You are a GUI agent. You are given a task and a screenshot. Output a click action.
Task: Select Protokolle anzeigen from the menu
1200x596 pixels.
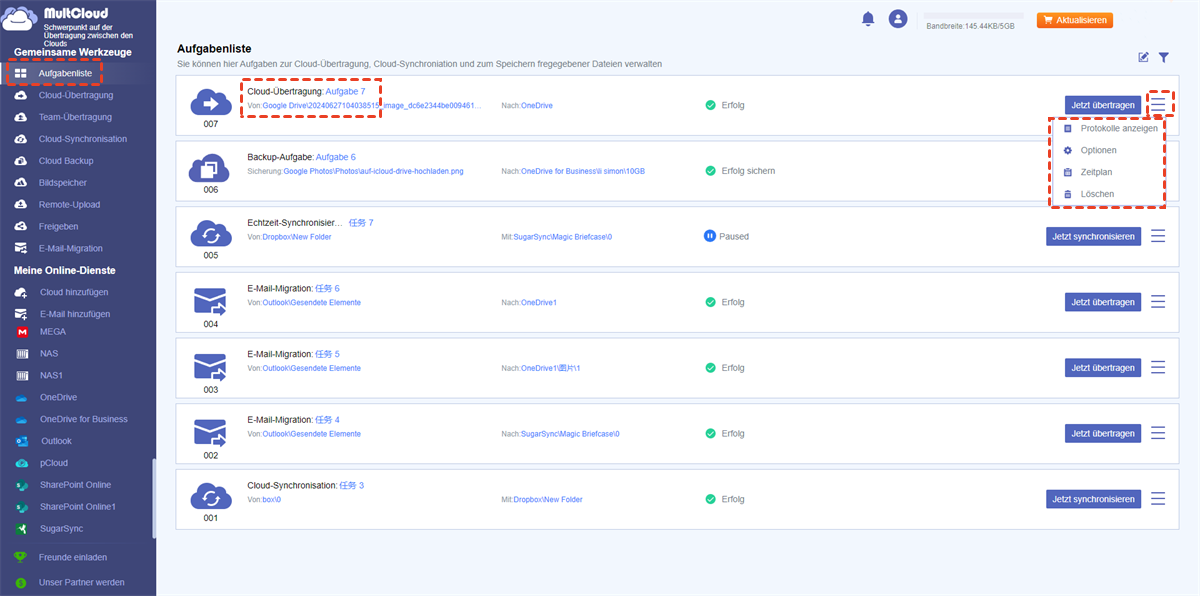click(1118, 128)
